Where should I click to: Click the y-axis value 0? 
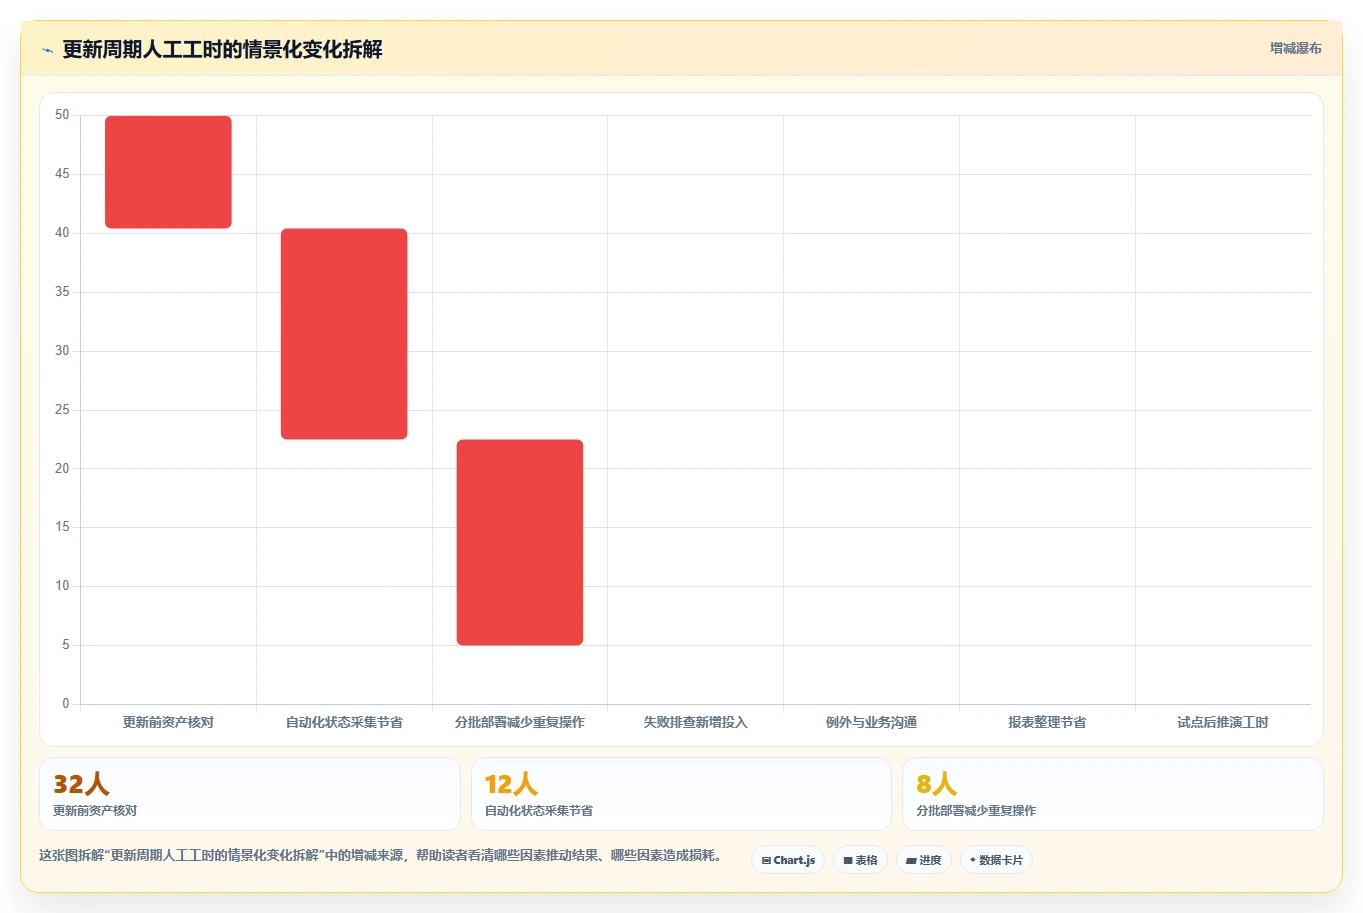tap(66, 704)
